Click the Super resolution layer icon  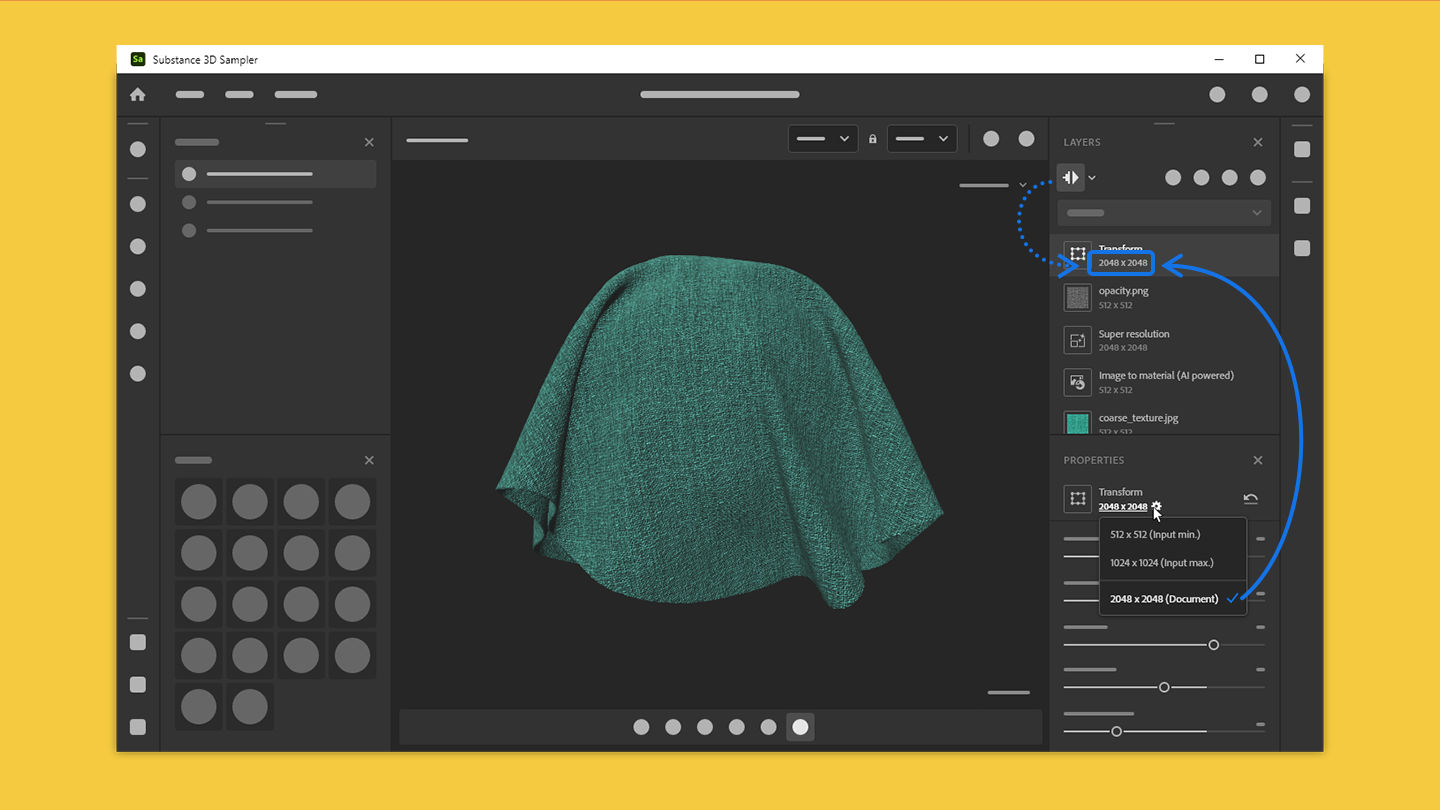tap(1077, 340)
